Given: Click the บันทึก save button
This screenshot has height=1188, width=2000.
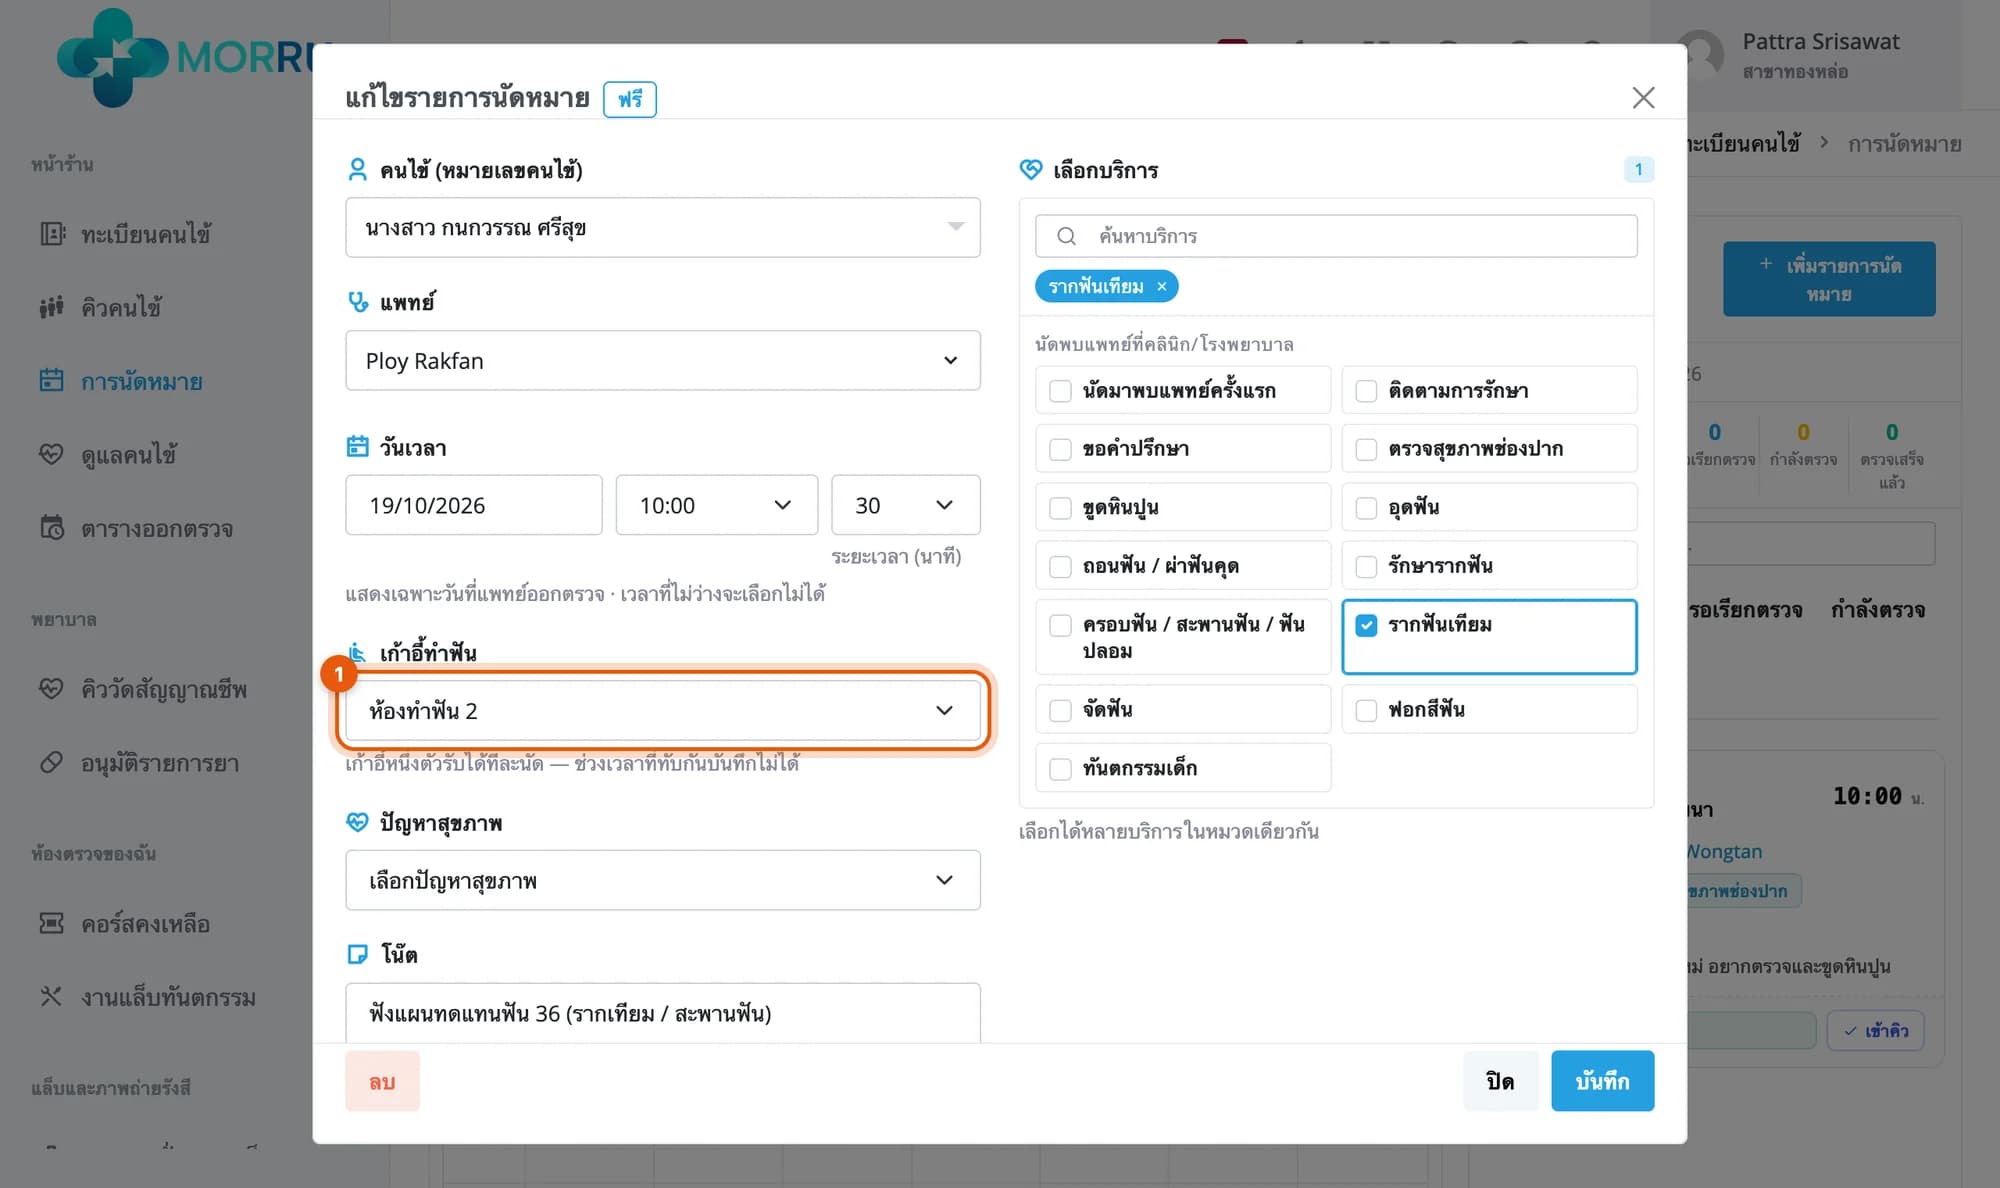Looking at the screenshot, I should pyautogui.click(x=1602, y=1081).
